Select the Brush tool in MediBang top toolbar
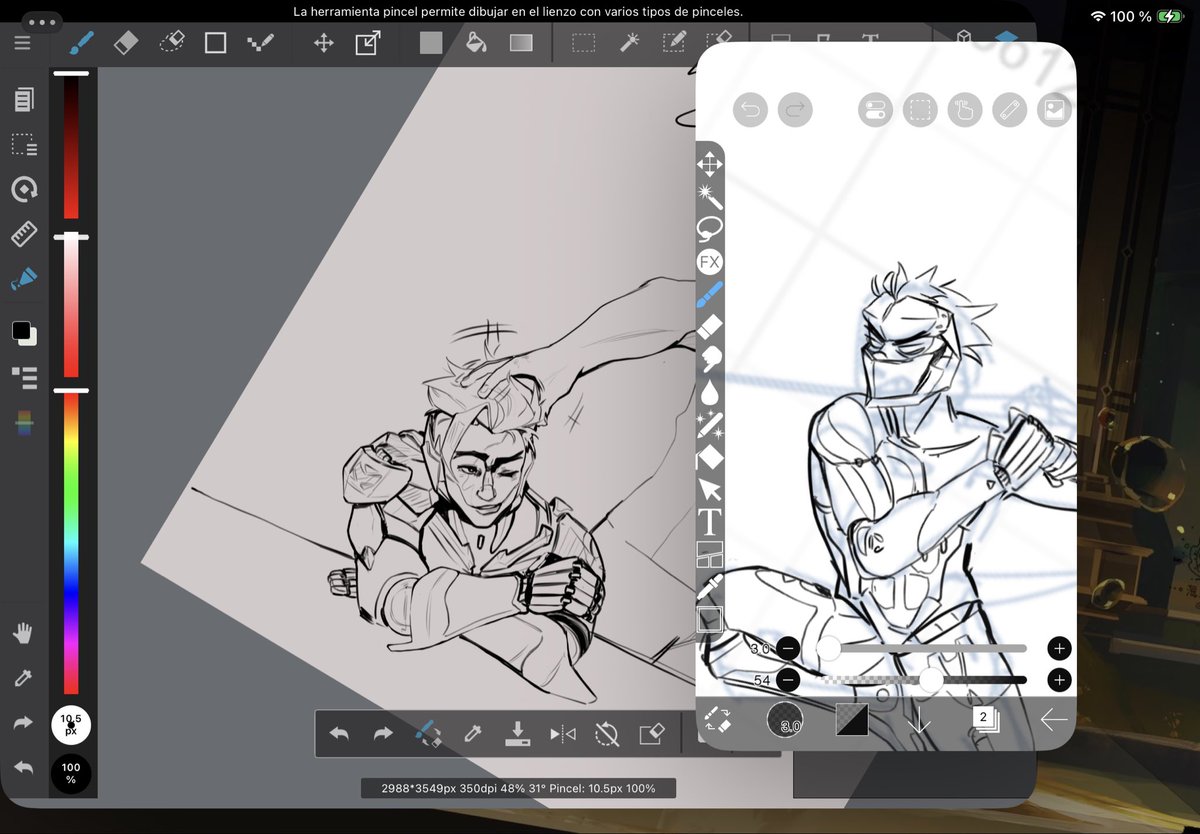The image size is (1200, 834). click(x=80, y=43)
